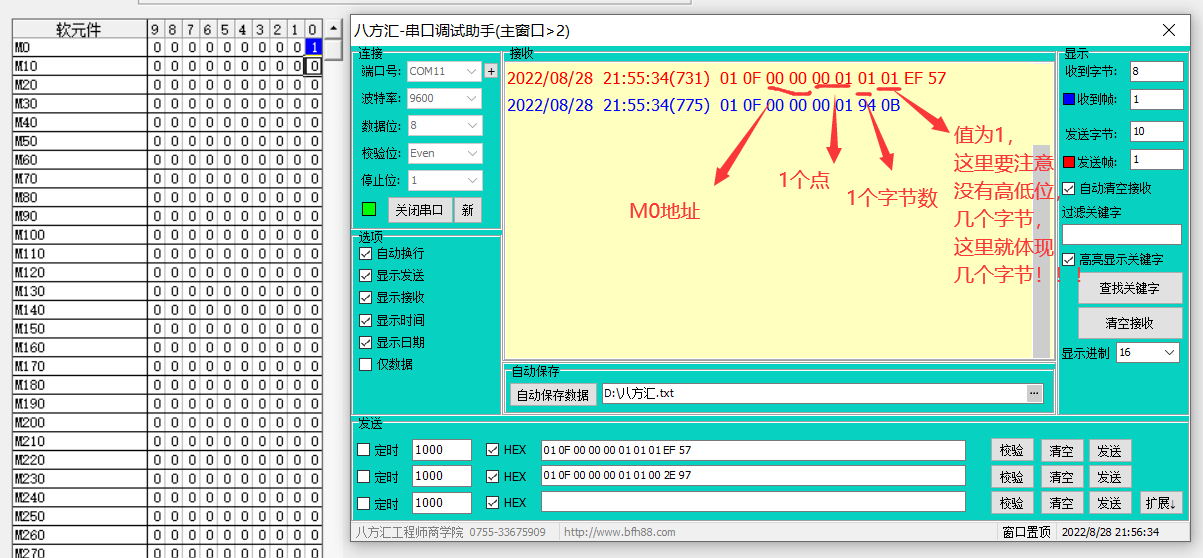
Task: Open the 端口号 COM11 dropdown
Action: click(x=444, y=71)
